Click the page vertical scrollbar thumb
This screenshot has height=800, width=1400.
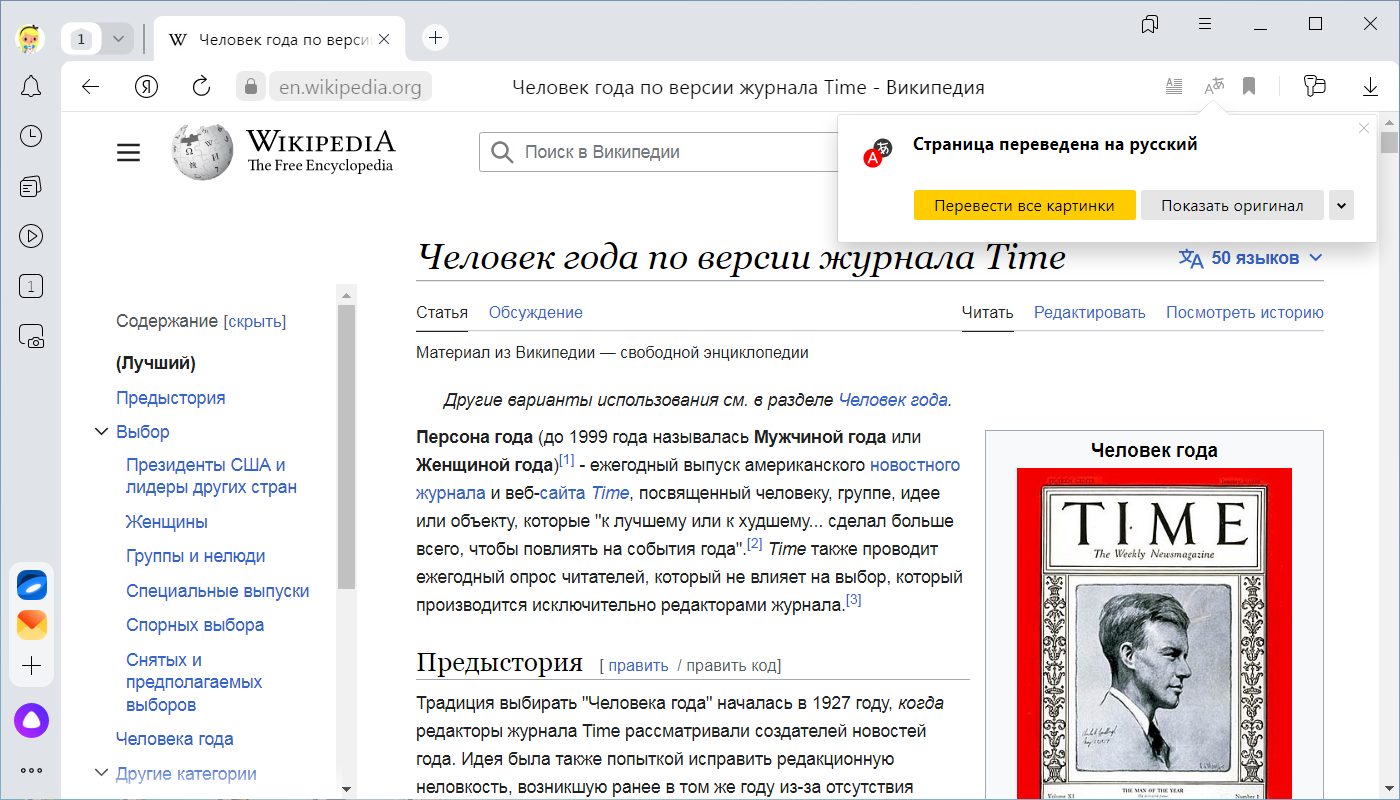coord(1389,142)
